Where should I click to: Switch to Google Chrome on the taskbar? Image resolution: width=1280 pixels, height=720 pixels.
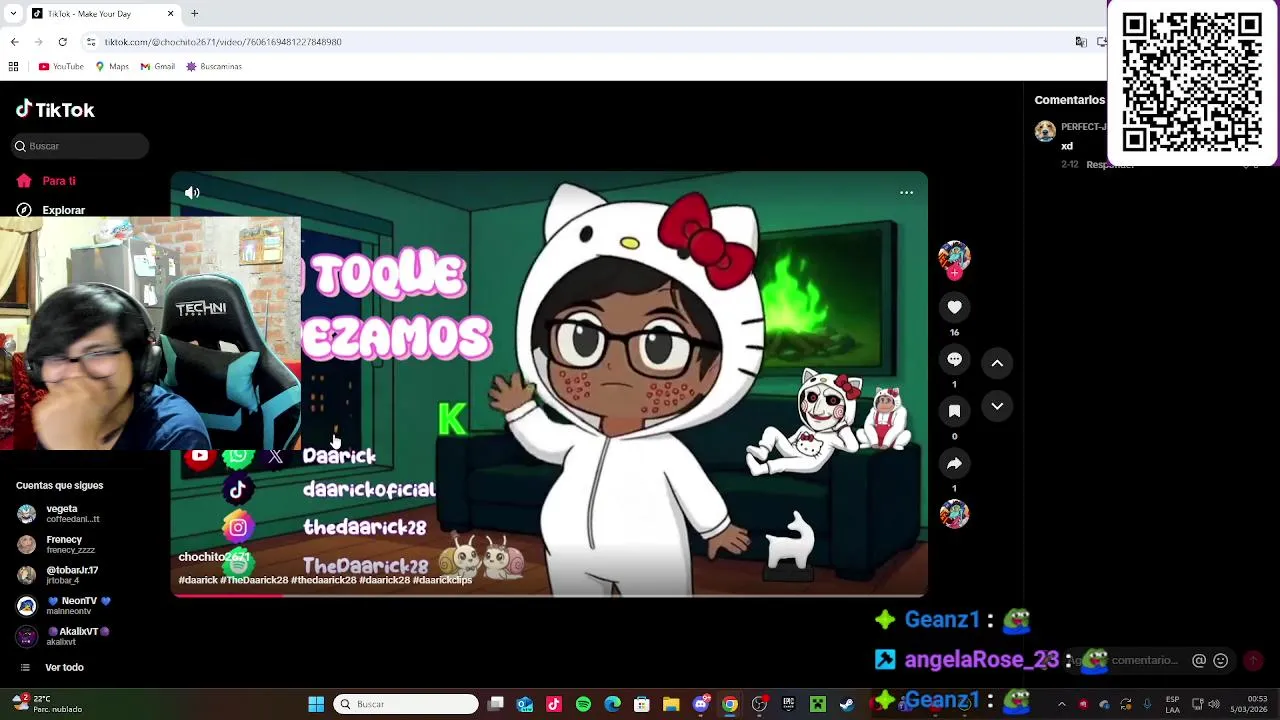click(730, 704)
